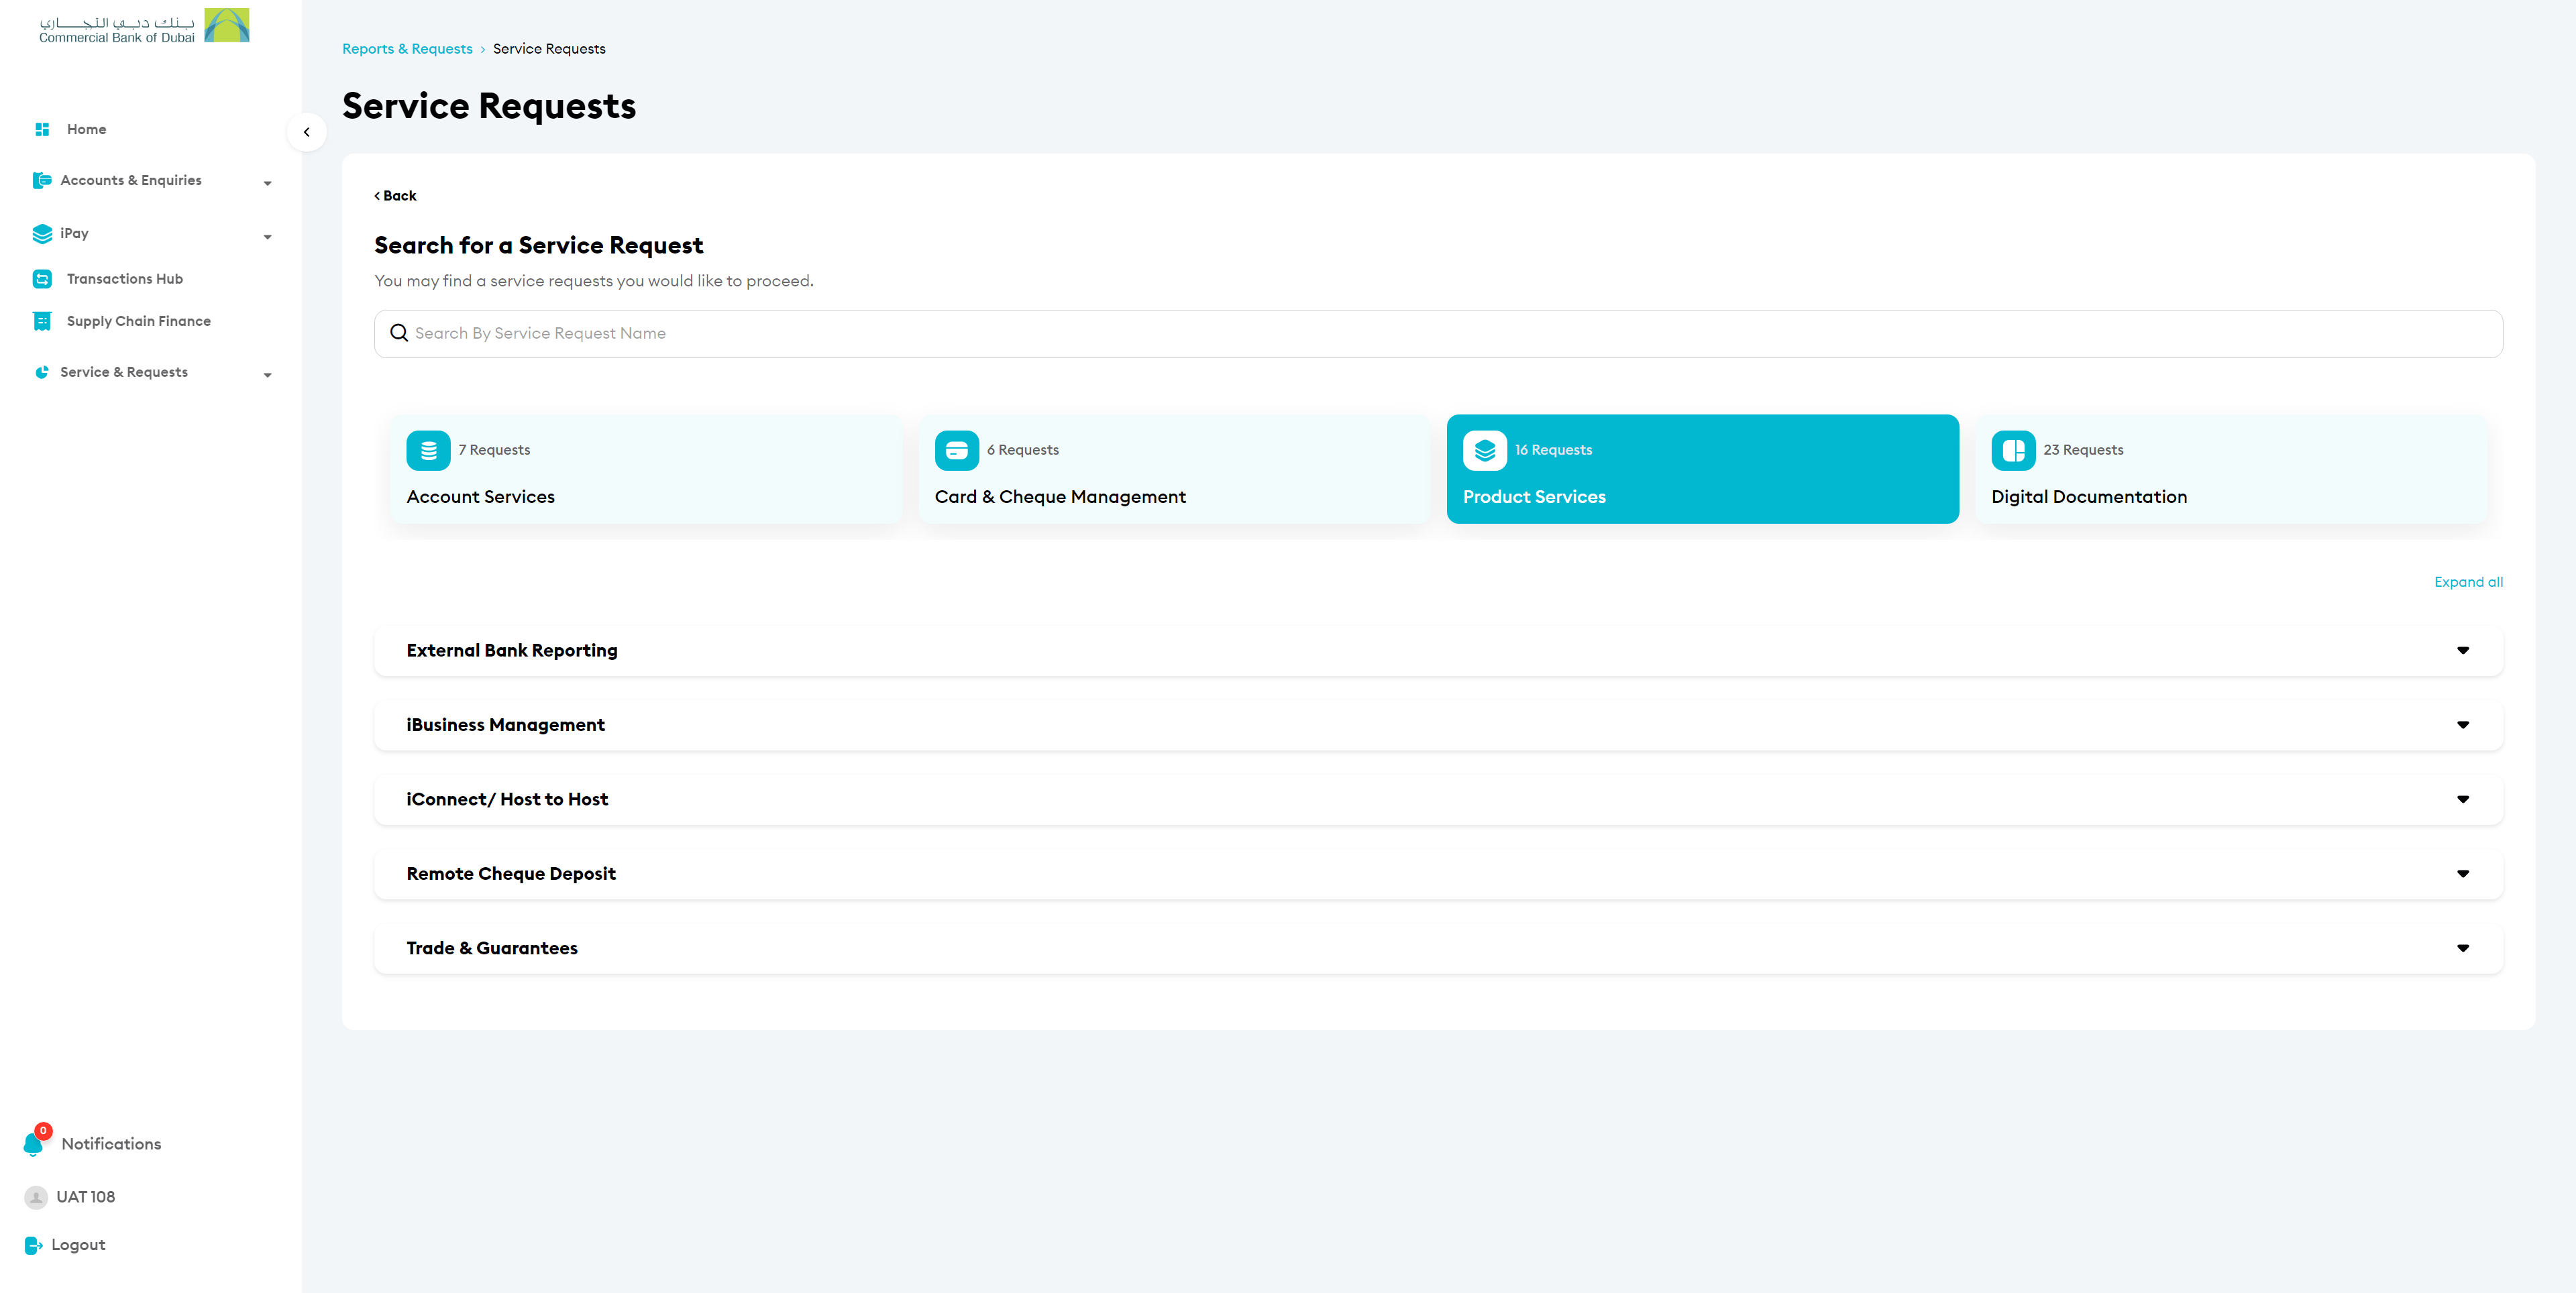The height and width of the screenshot is (1293, 2576).
Task: Click the Expand all link
Action: [x=2467, y=582]
